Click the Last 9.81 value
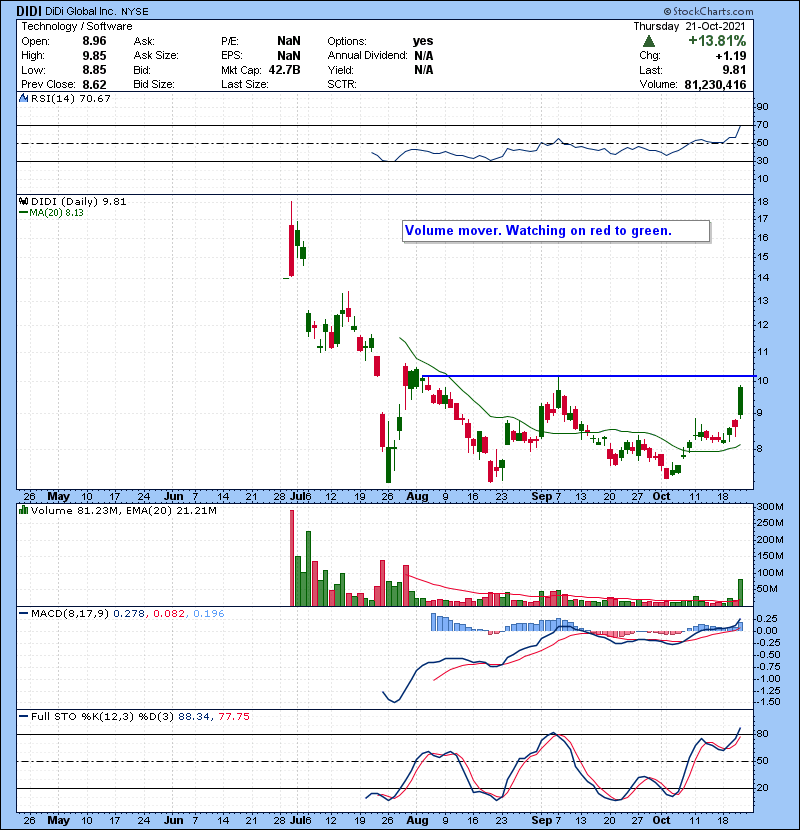Viewport: 800px width, 830px height. (734, 70)
